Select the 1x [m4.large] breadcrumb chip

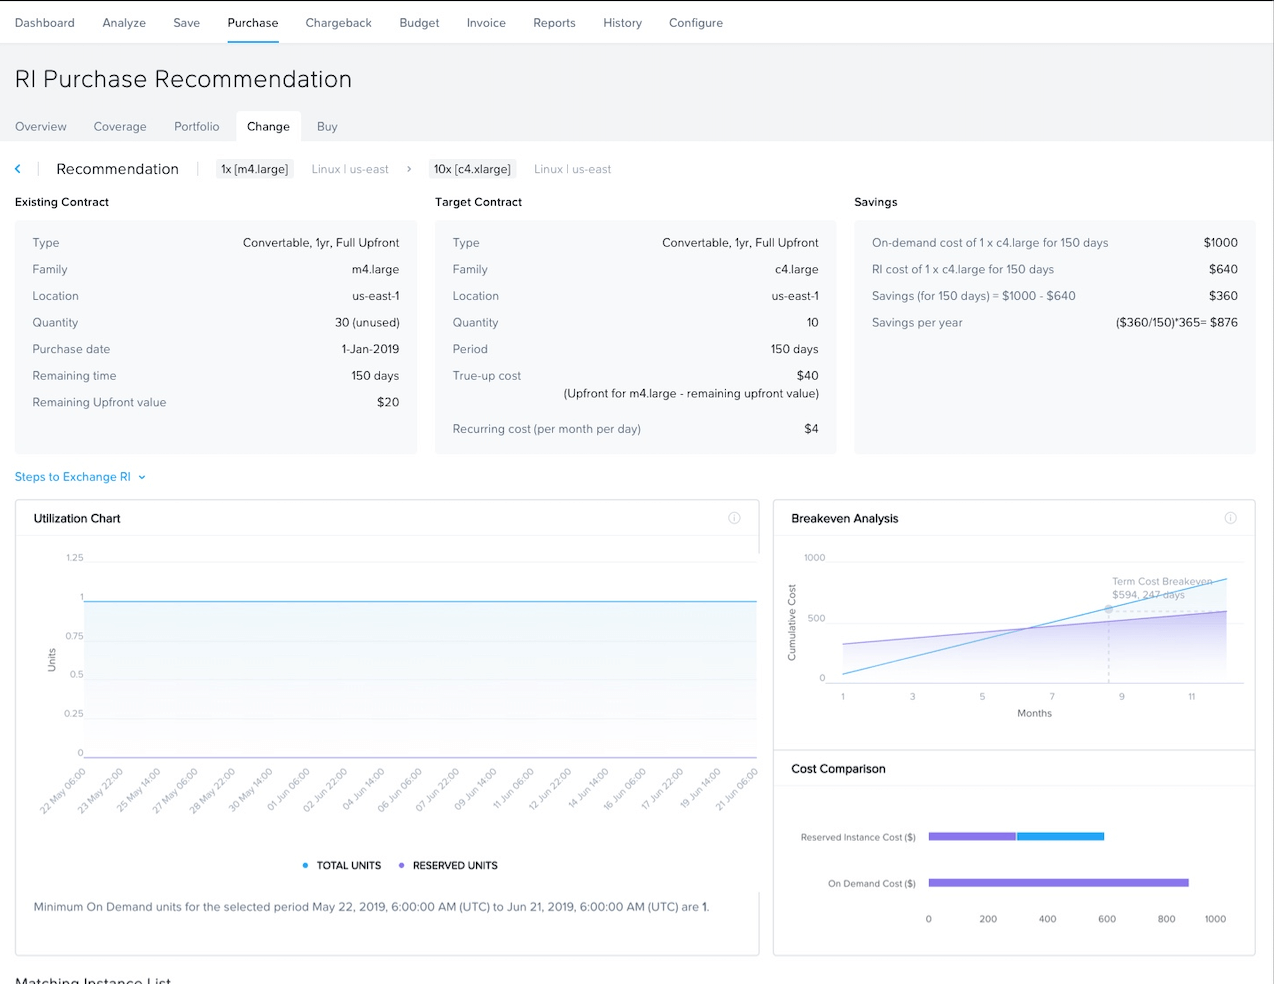(x=255, y=169)
